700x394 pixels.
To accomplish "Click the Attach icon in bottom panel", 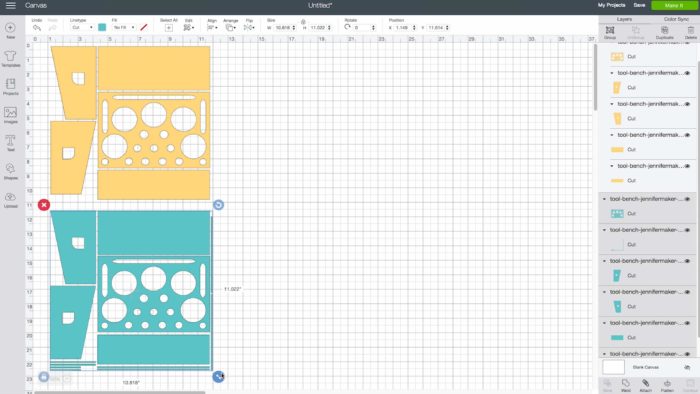I will [x=646, y=386].
